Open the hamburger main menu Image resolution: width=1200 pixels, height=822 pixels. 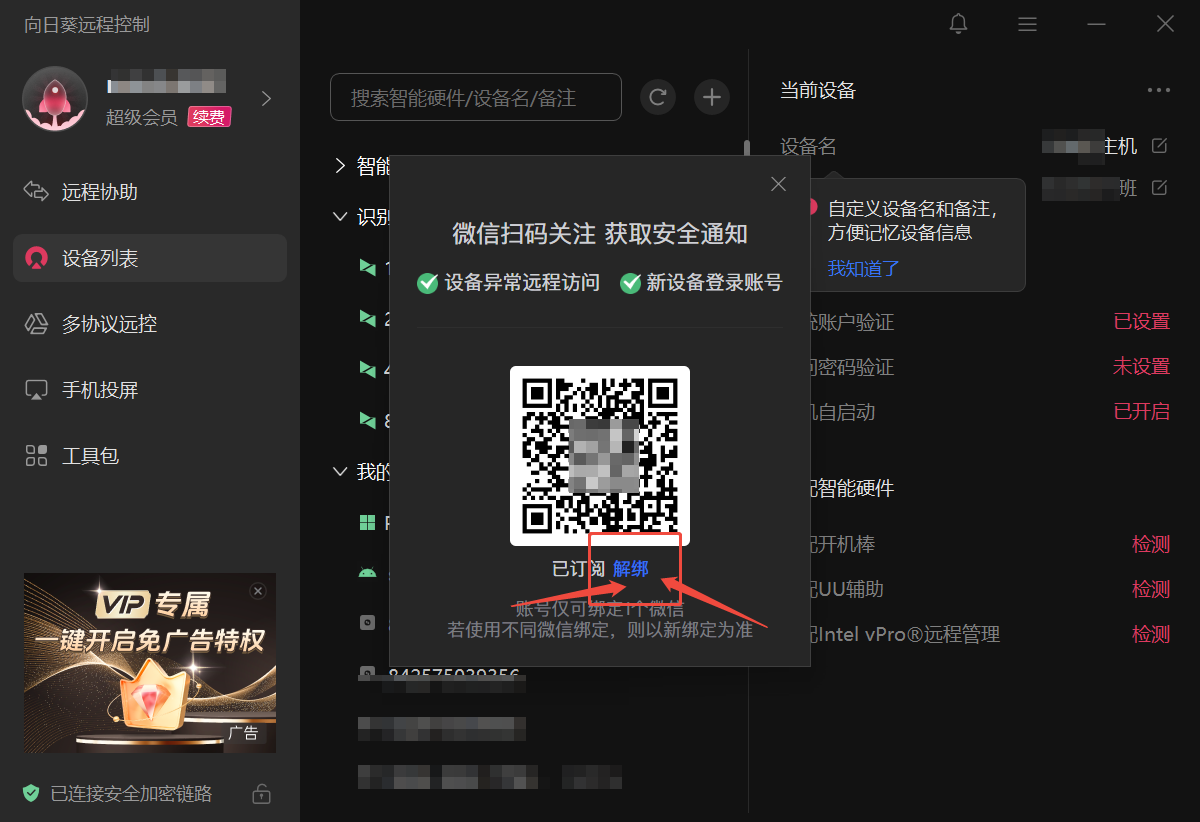[x=1027, y=24]
